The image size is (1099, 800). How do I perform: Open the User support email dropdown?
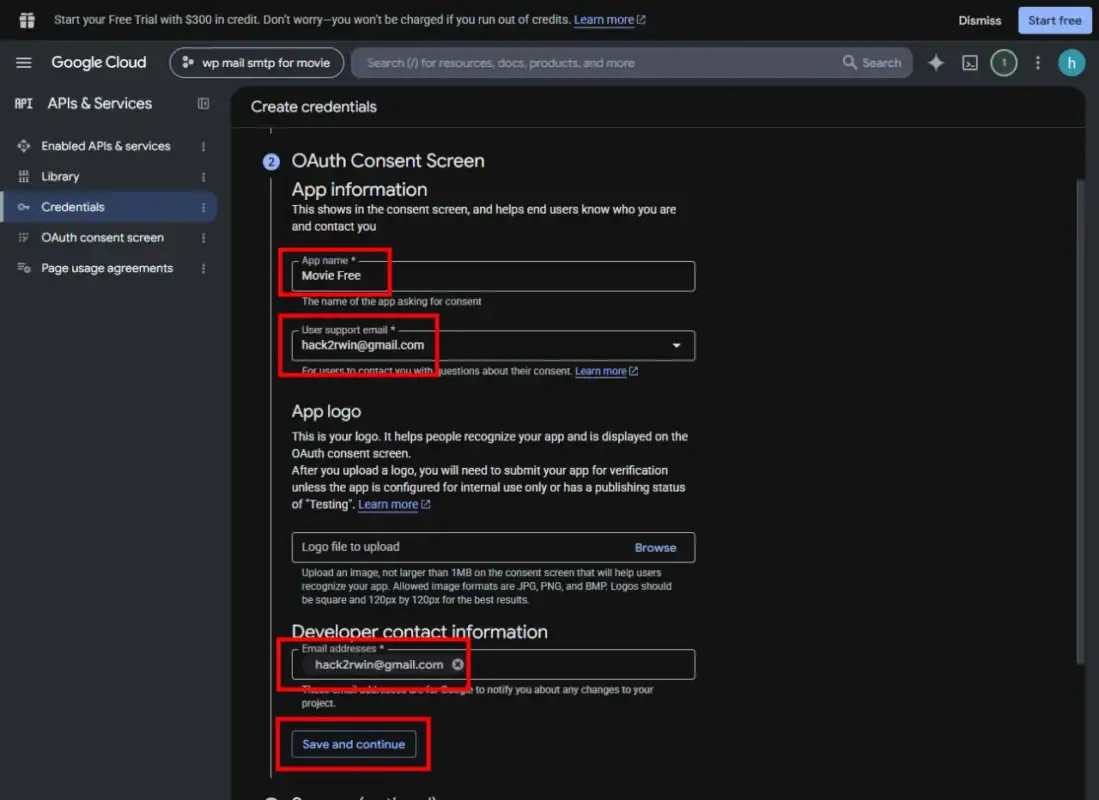coord(493,345)
